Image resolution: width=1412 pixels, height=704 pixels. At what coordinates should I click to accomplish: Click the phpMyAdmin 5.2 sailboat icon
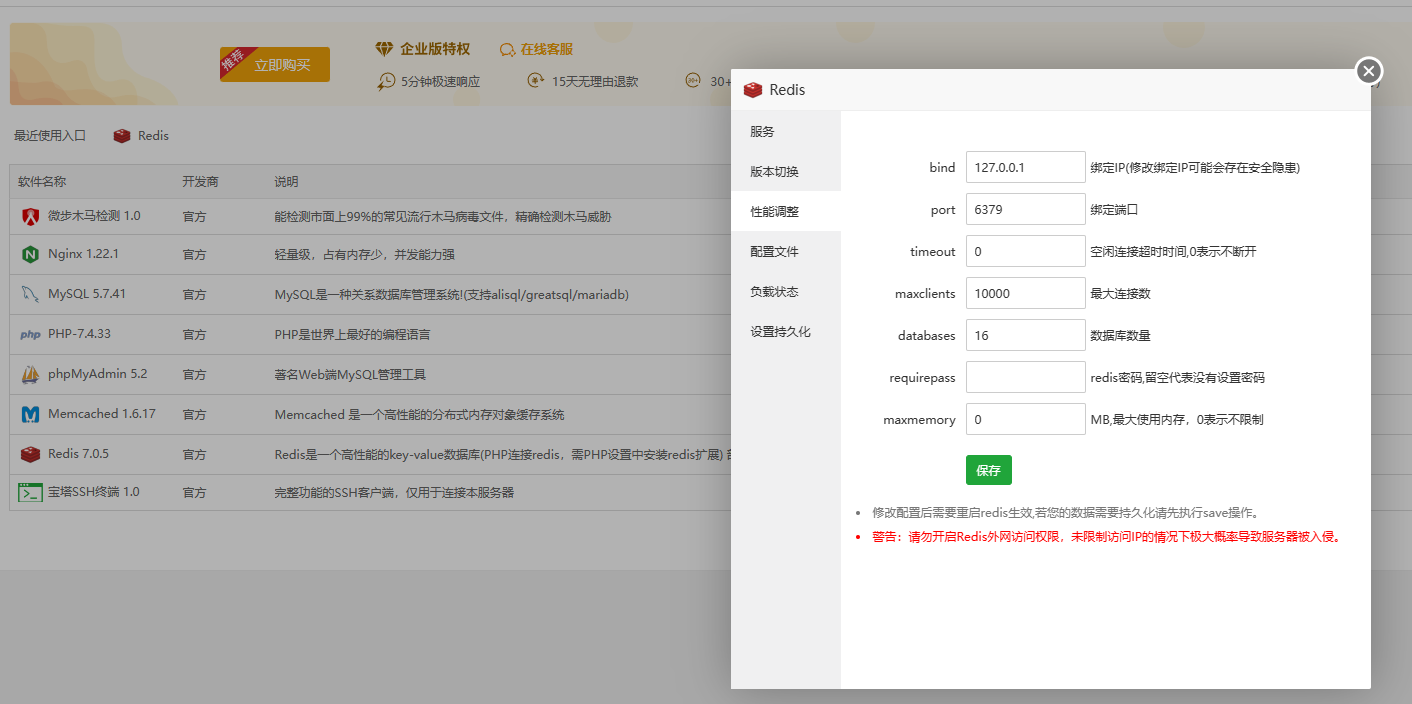tap(30, 374)
